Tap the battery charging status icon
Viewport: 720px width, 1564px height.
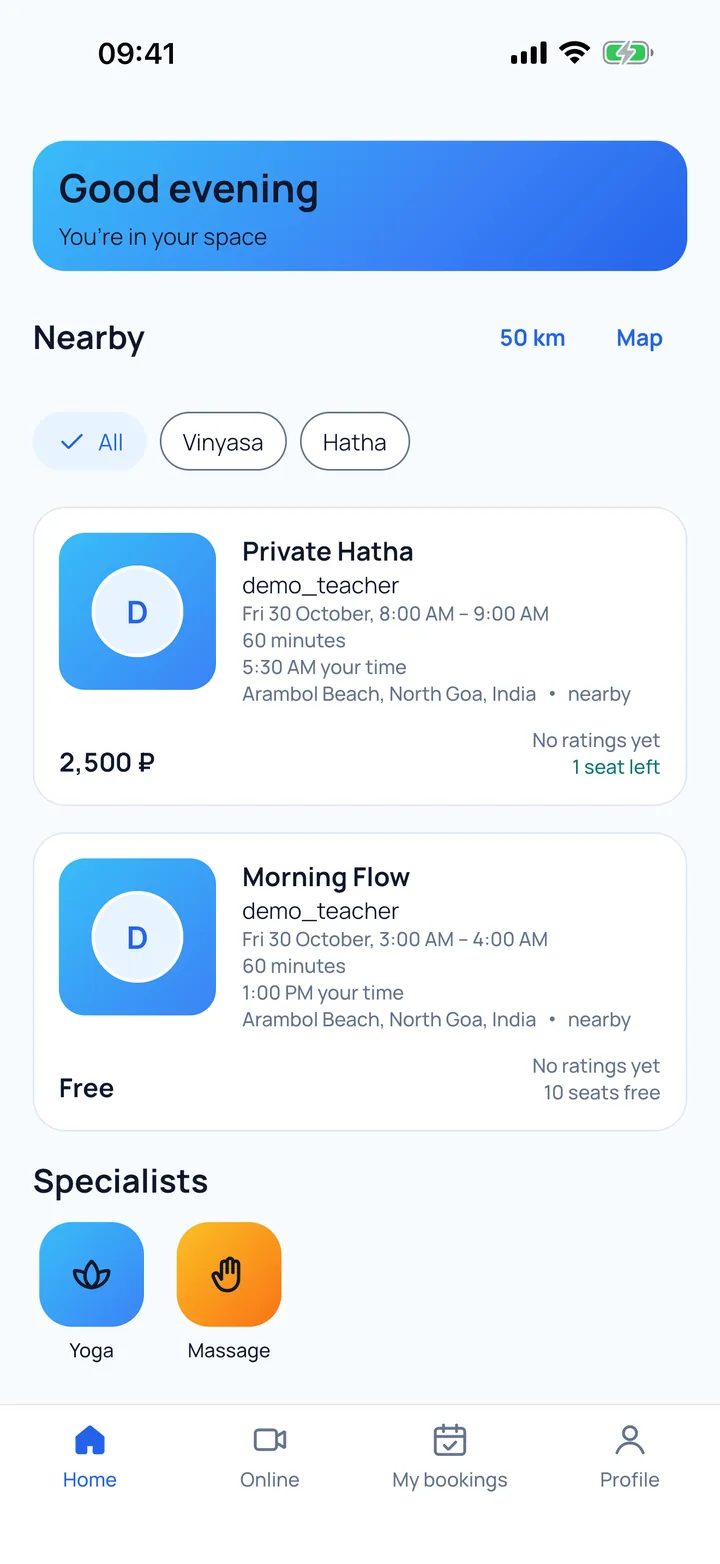[x=628, y=52]
